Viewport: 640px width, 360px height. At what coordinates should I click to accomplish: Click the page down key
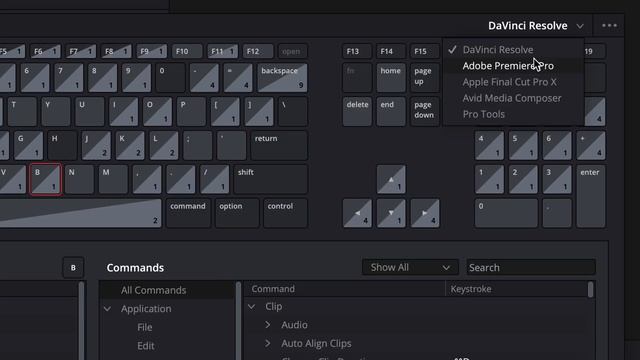tap(425, 111)
